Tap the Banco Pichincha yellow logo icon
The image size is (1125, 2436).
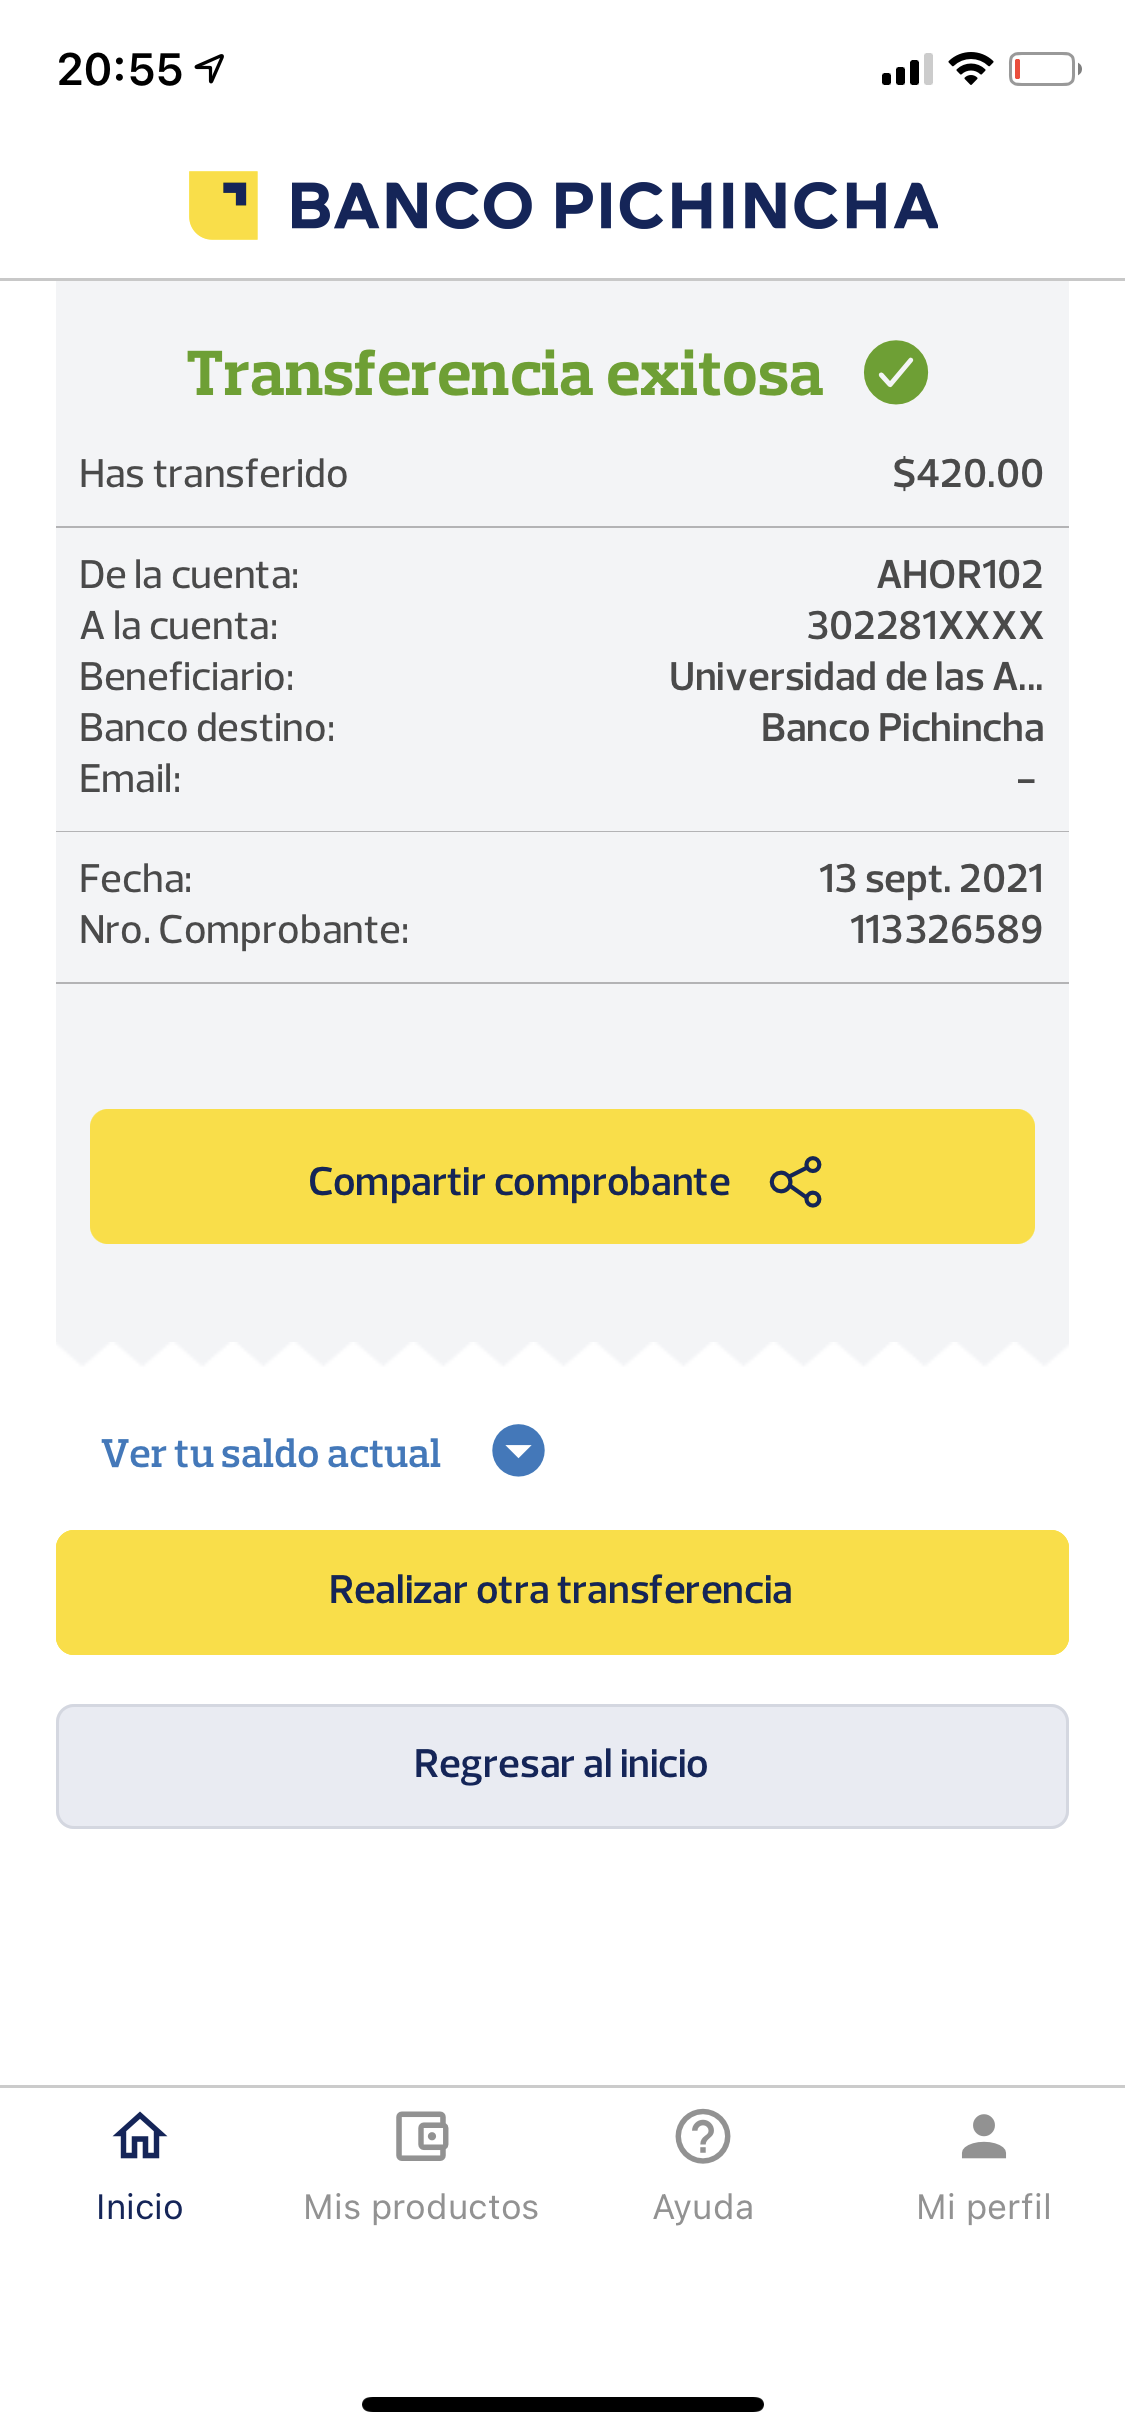(x=223, y=205)
